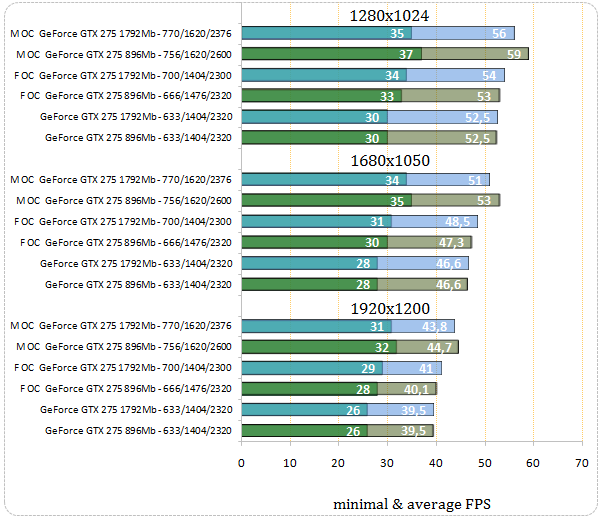Click the 'minimal & average FPS' axis title
This screenshot has height=518, width=601.
click(412, 504)
